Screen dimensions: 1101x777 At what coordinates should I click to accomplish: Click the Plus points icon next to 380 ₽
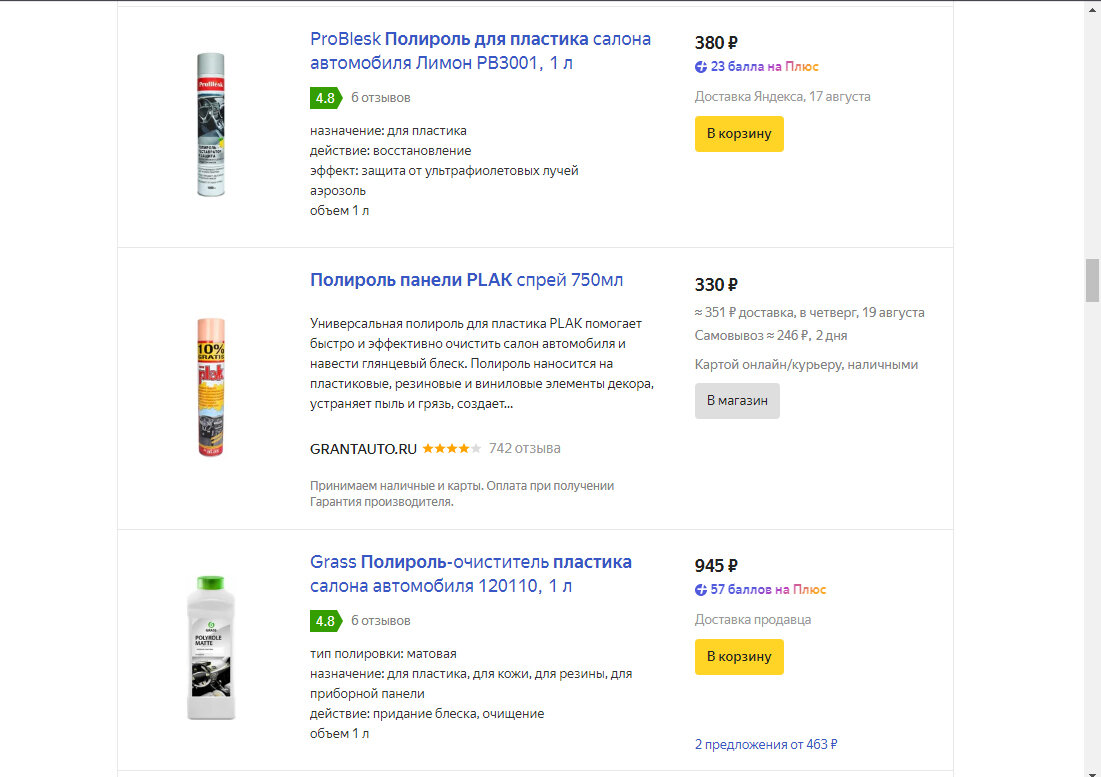point(699,66)
